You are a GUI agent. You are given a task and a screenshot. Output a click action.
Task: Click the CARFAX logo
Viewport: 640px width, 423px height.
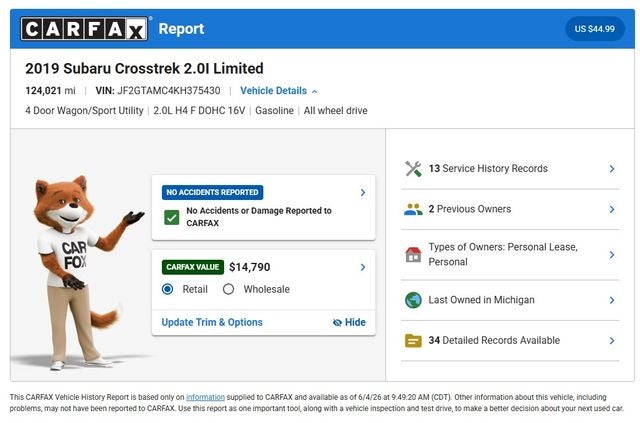[x=84, y=29]
